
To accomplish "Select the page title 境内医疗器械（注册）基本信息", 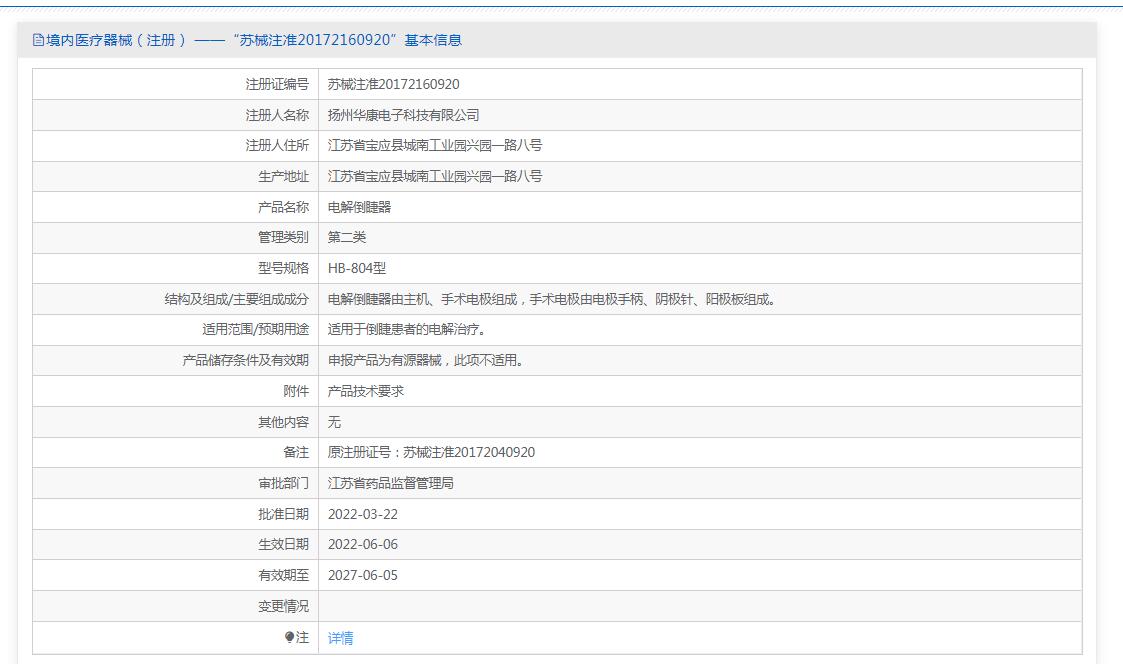I will tap(254, 40).
